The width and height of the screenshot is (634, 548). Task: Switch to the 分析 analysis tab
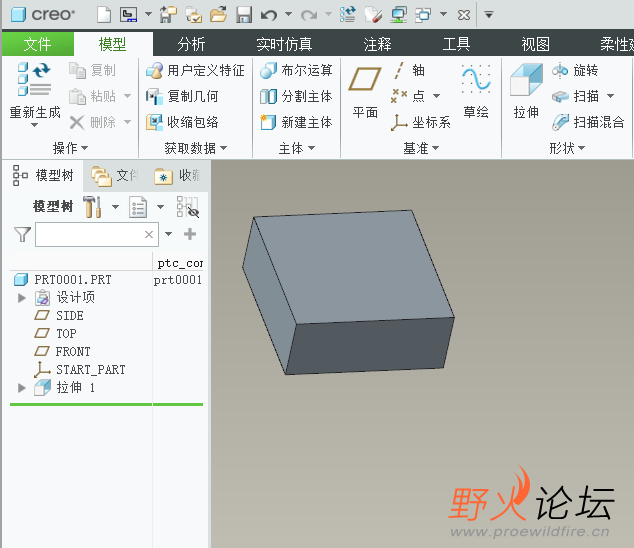point(191,44)
